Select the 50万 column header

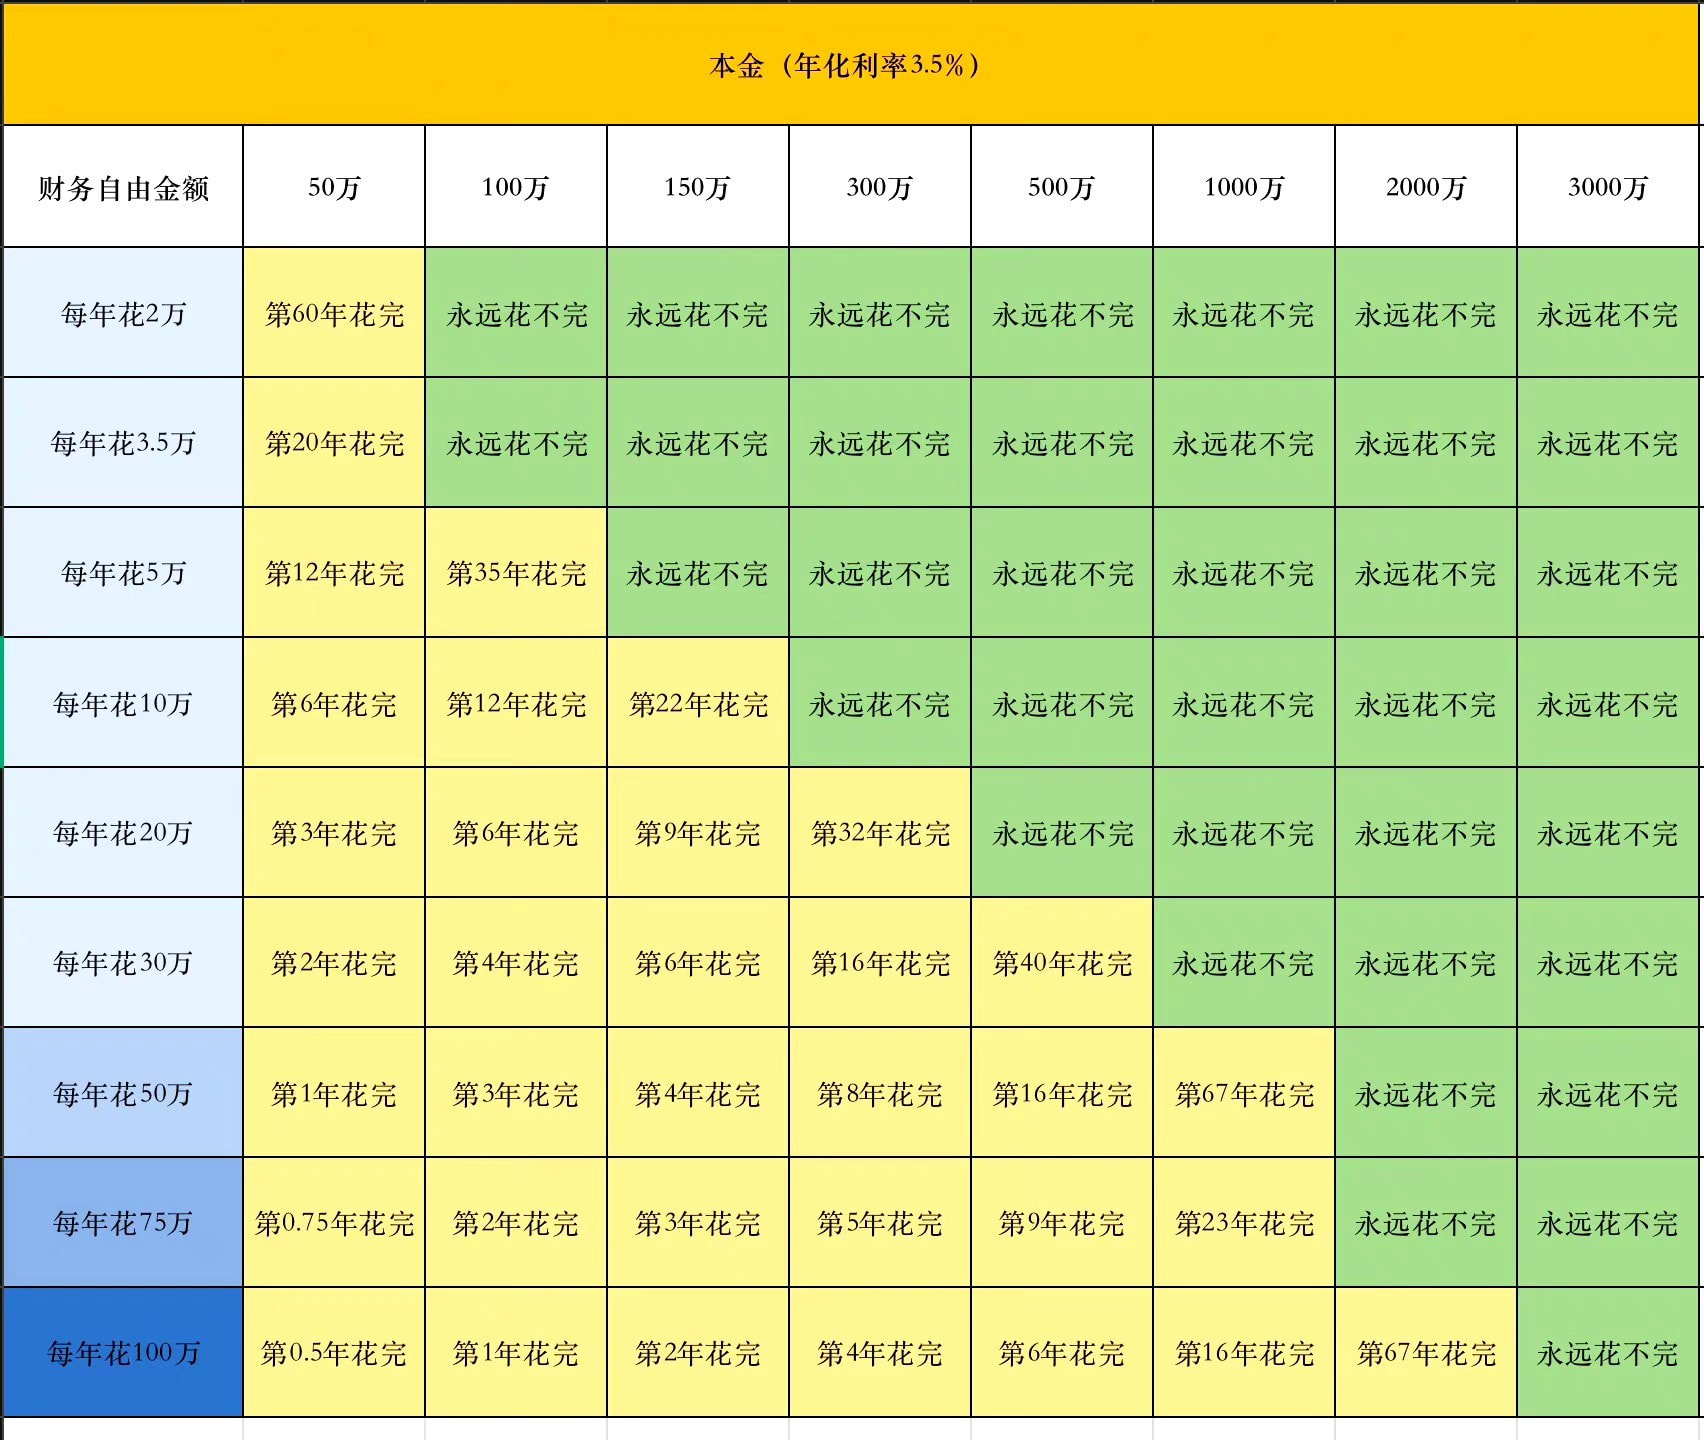click(x=334, y=187)
